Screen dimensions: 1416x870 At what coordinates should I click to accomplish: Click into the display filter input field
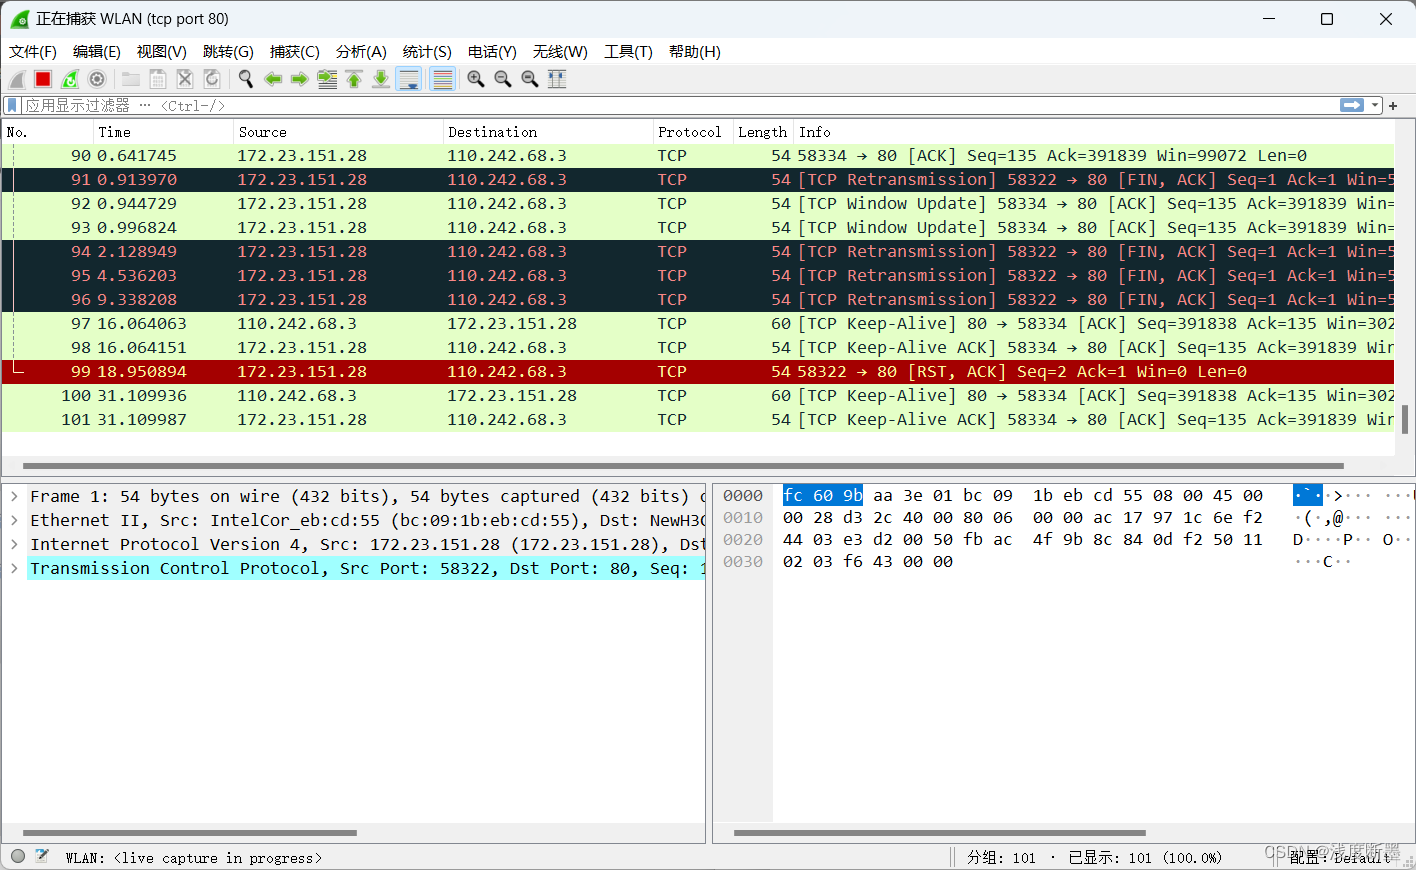680,105
